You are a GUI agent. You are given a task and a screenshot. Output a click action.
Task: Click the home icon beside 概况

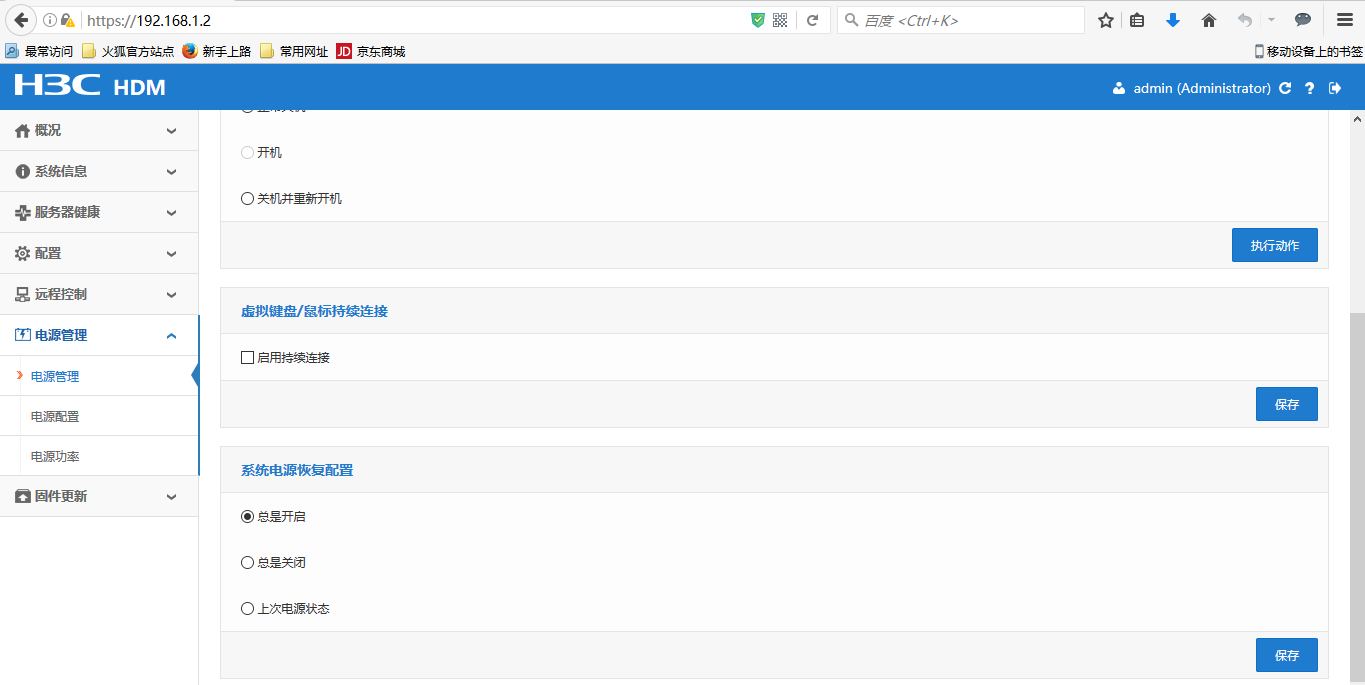22,131
